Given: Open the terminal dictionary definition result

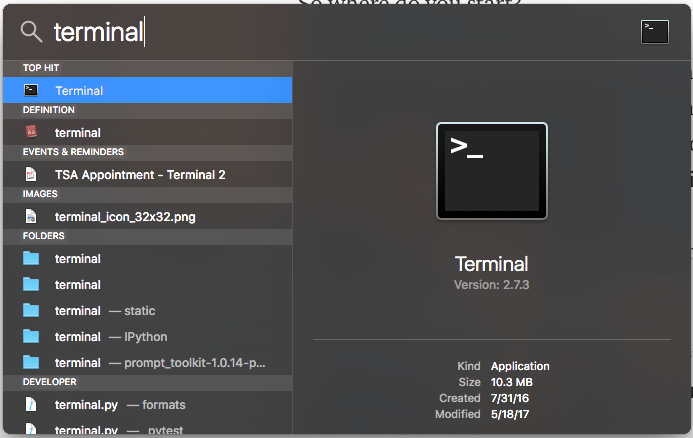Looking at the screenshot, I should [148, 132].
